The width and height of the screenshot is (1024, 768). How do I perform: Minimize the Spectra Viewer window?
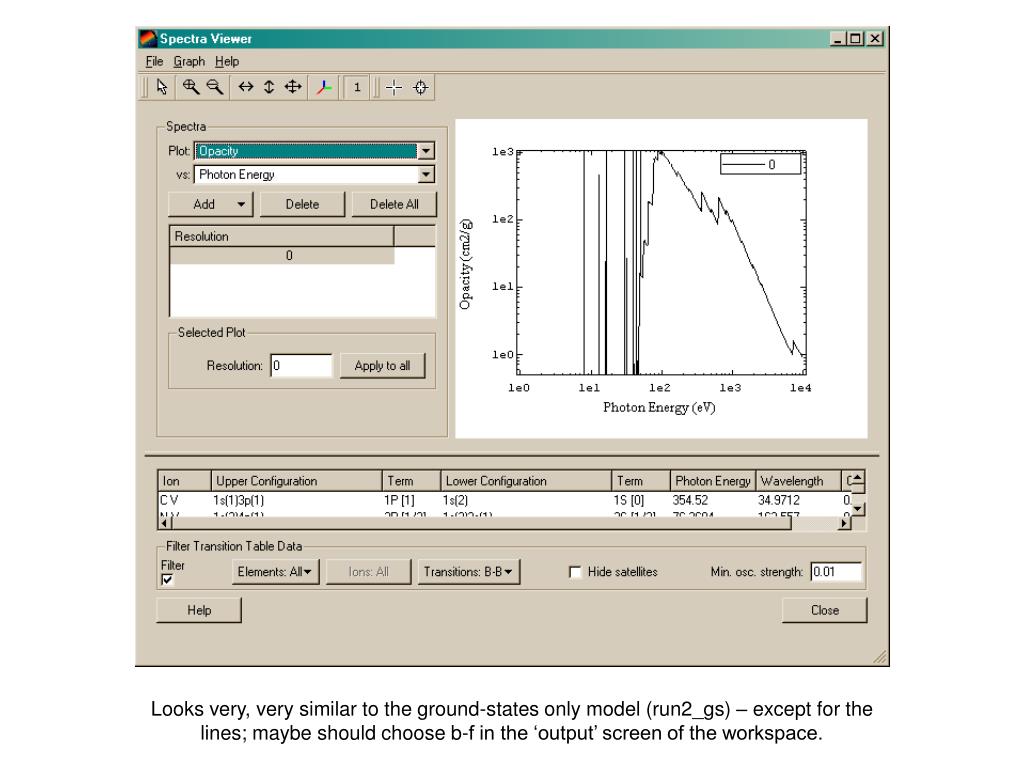(838, 39)
